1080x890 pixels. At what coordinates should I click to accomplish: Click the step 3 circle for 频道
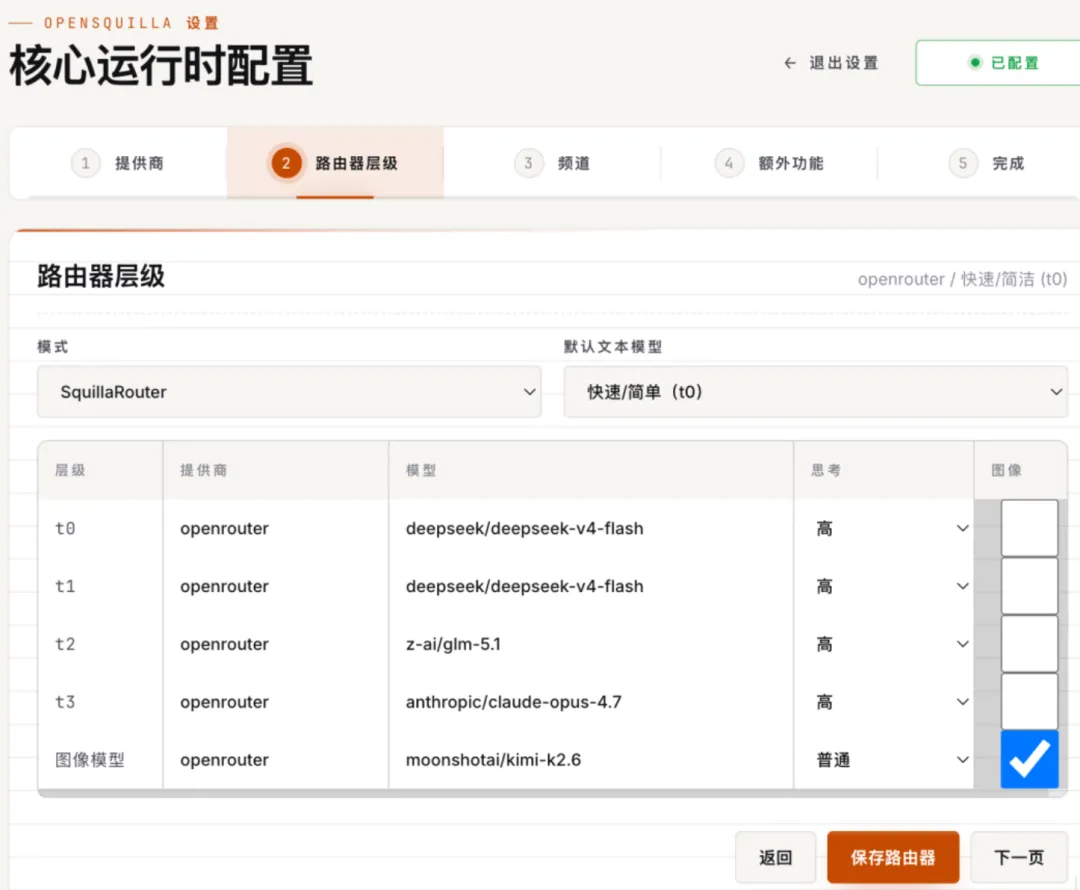click(x=528, y=163)
